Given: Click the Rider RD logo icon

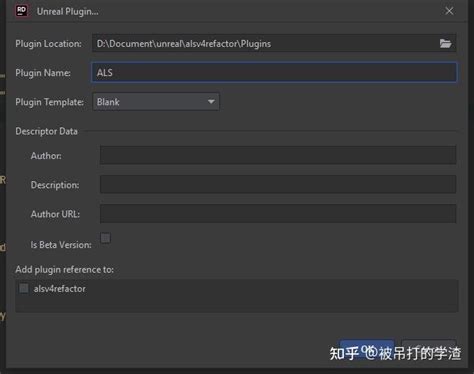Looking at the screenshot, I should pyautogui.click(x=22, y=11).
